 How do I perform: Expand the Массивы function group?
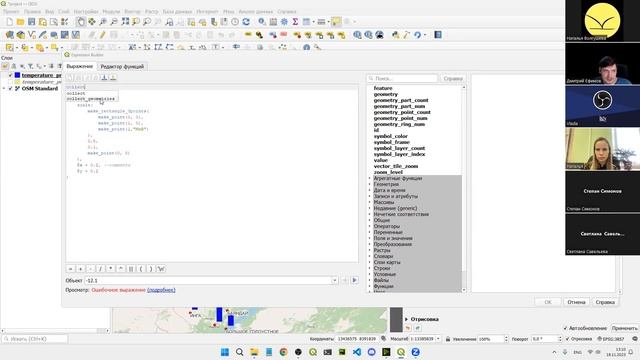370,202
